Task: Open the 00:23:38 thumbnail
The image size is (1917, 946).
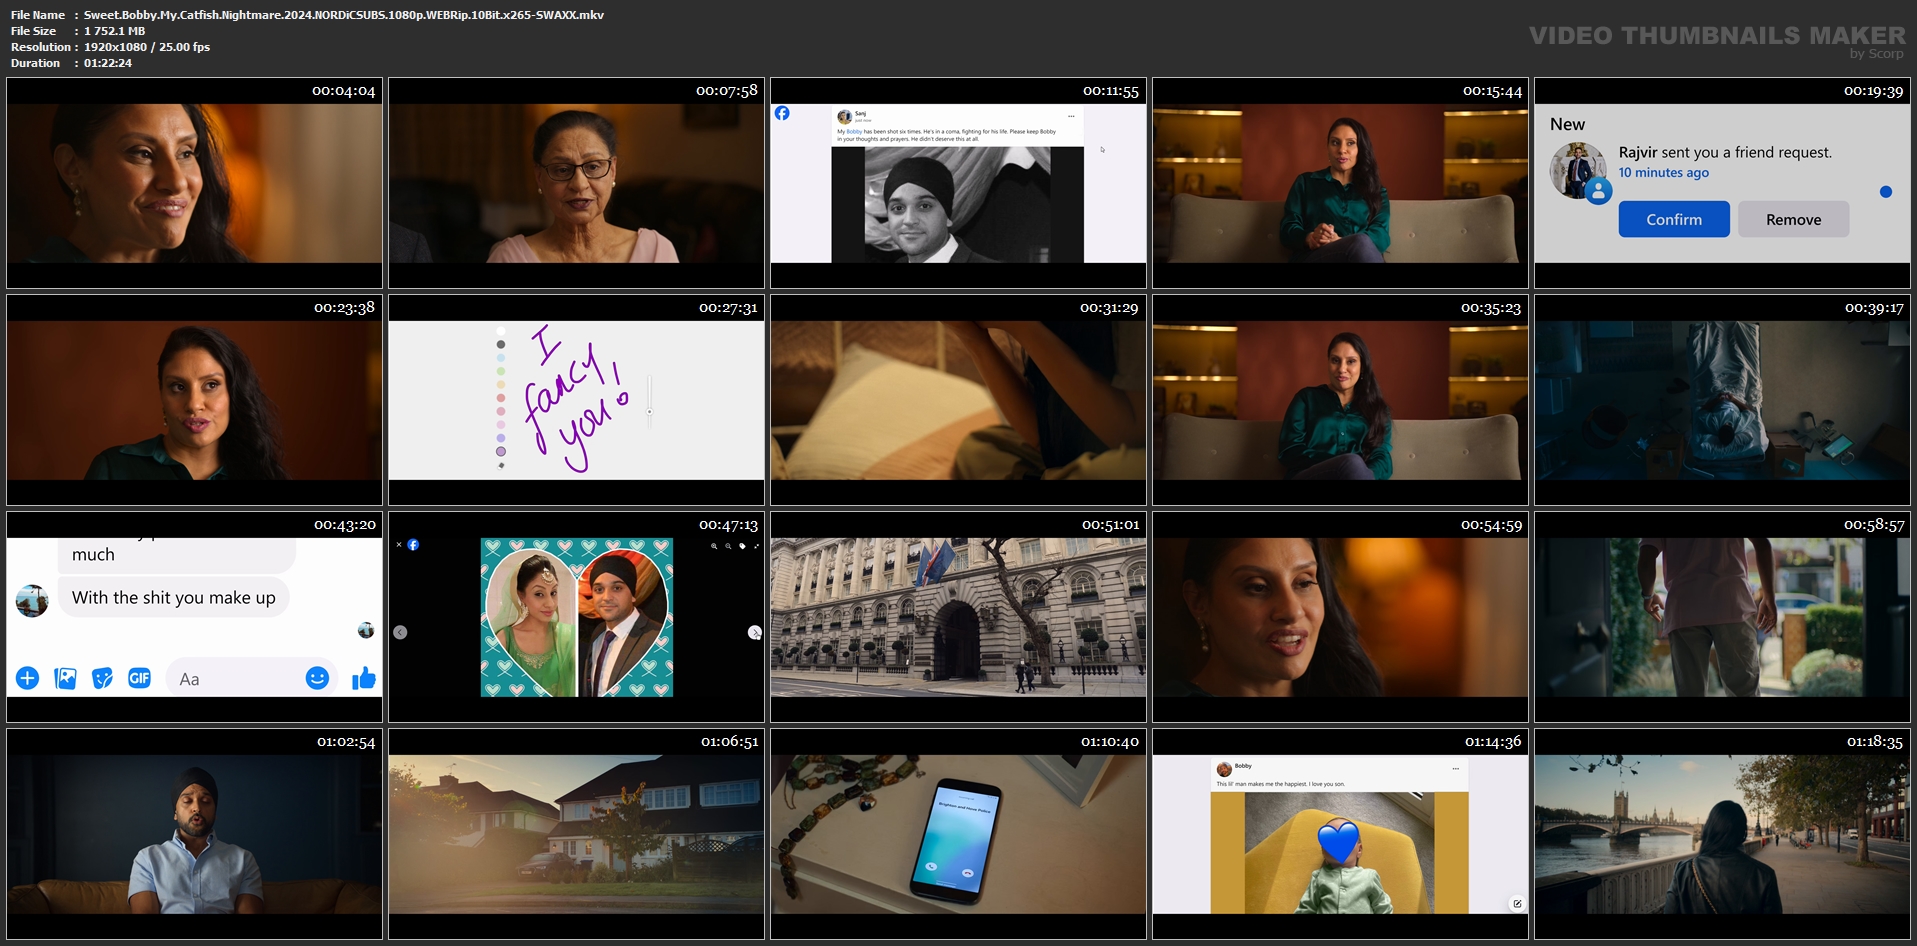Action: pyautogui.click(x=195, y=400)
